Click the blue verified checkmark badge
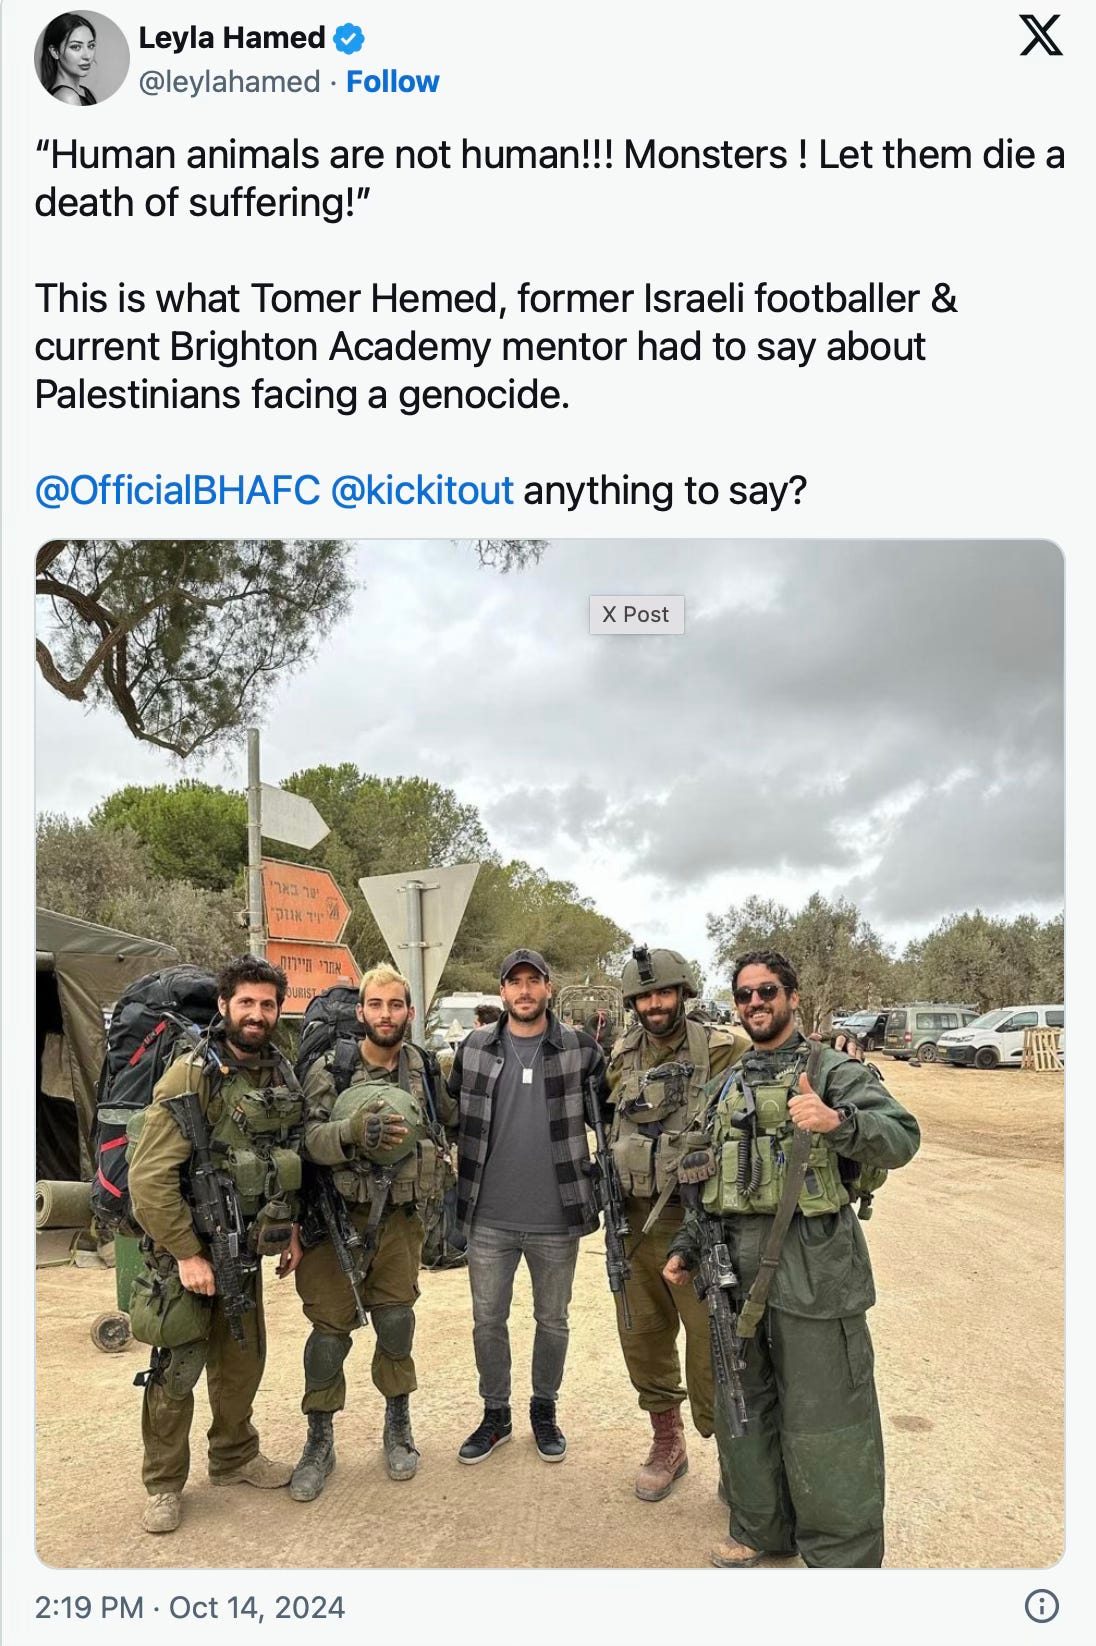Viewport: 1096px width, 1646px height. pos(348,39)
